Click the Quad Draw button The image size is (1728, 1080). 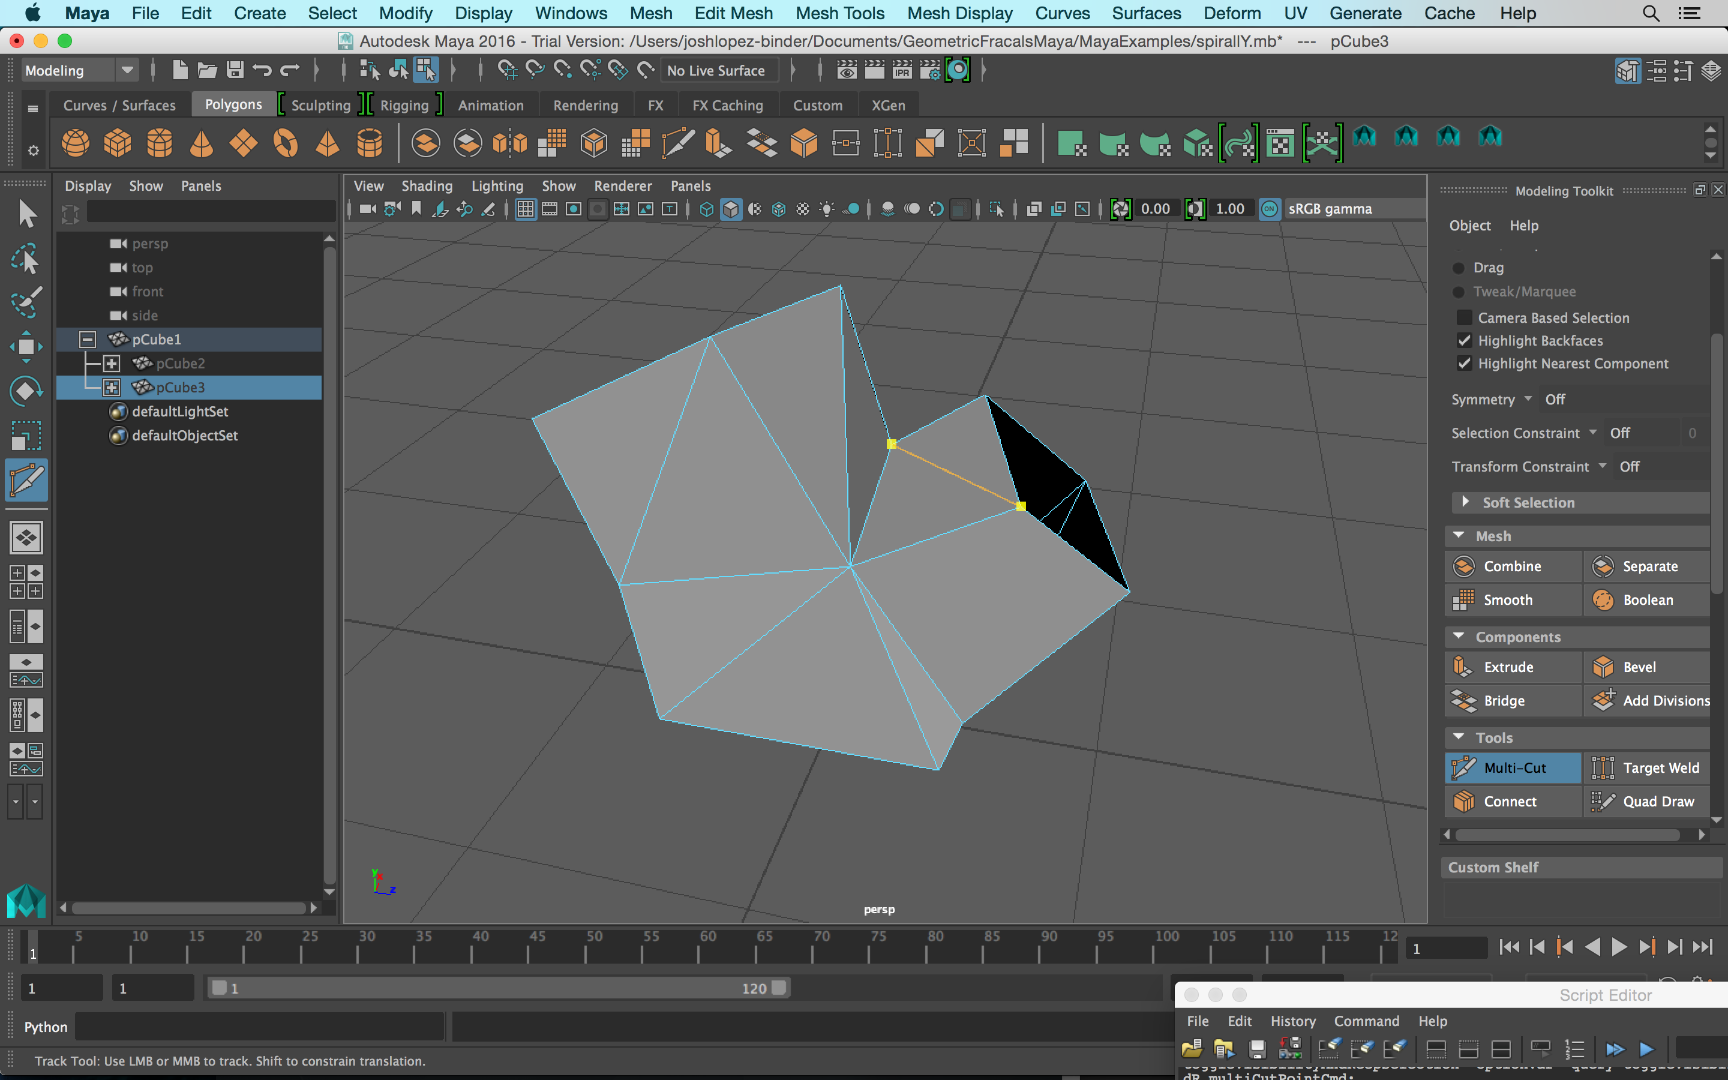click(x=1648, y=802)
